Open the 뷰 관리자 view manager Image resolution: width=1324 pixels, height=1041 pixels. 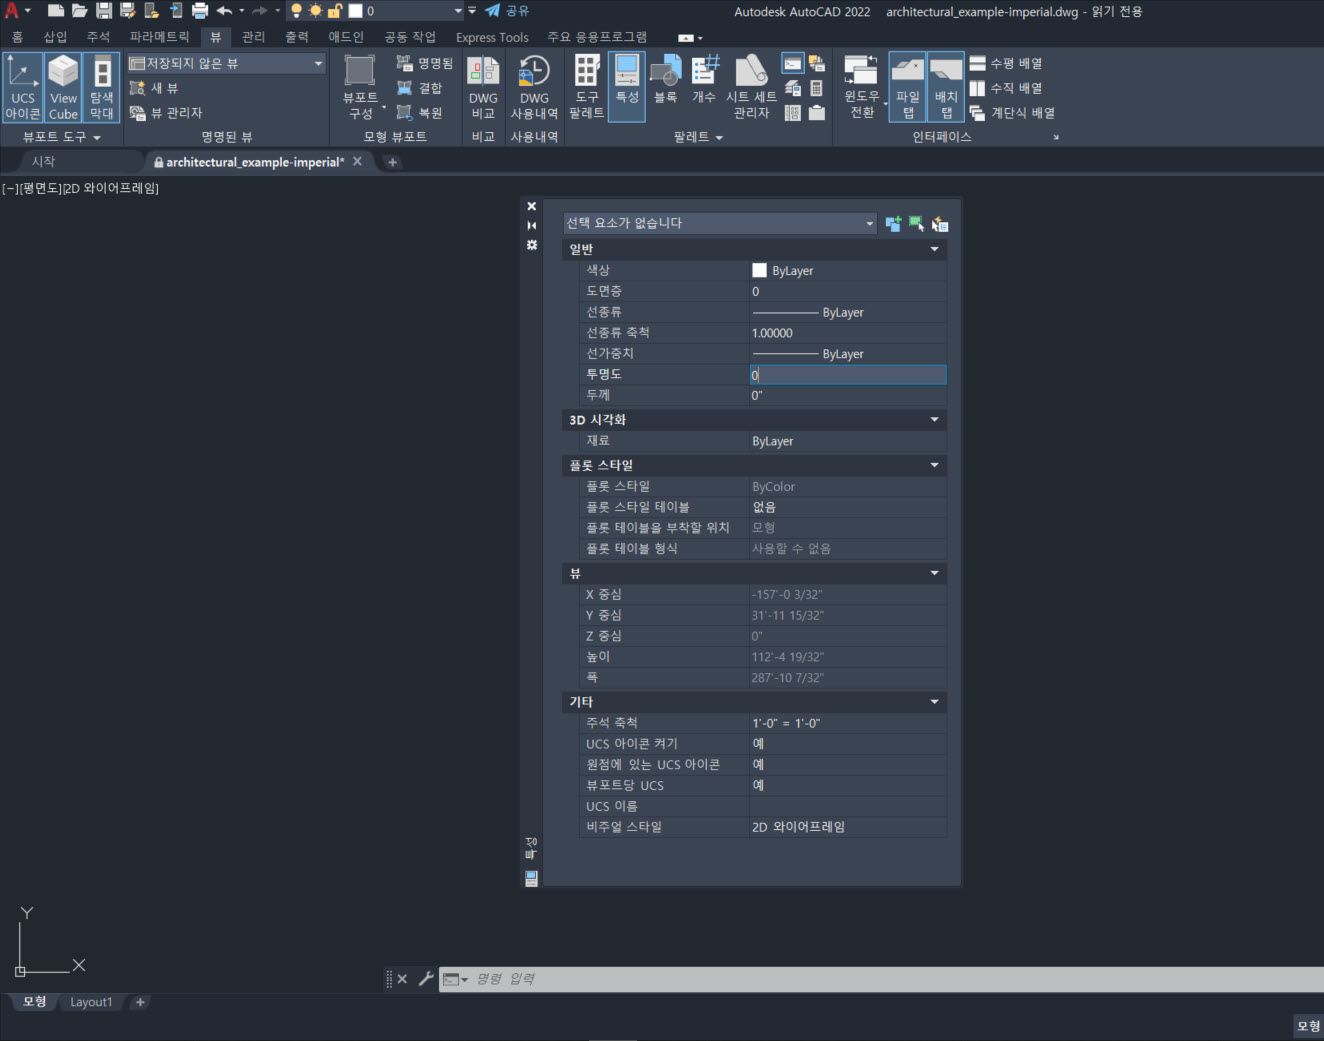[x=166, y=113]
